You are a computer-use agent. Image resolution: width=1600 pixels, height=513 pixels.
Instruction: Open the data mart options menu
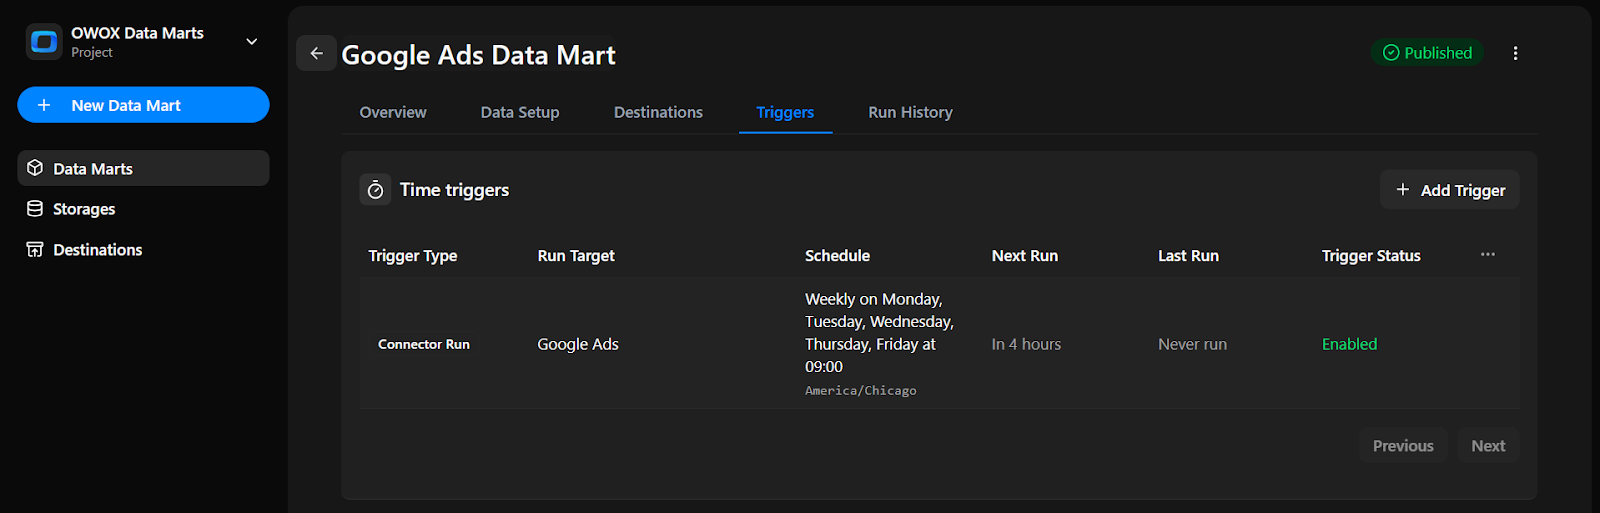pyautogui.click(x=1515, y=53)
